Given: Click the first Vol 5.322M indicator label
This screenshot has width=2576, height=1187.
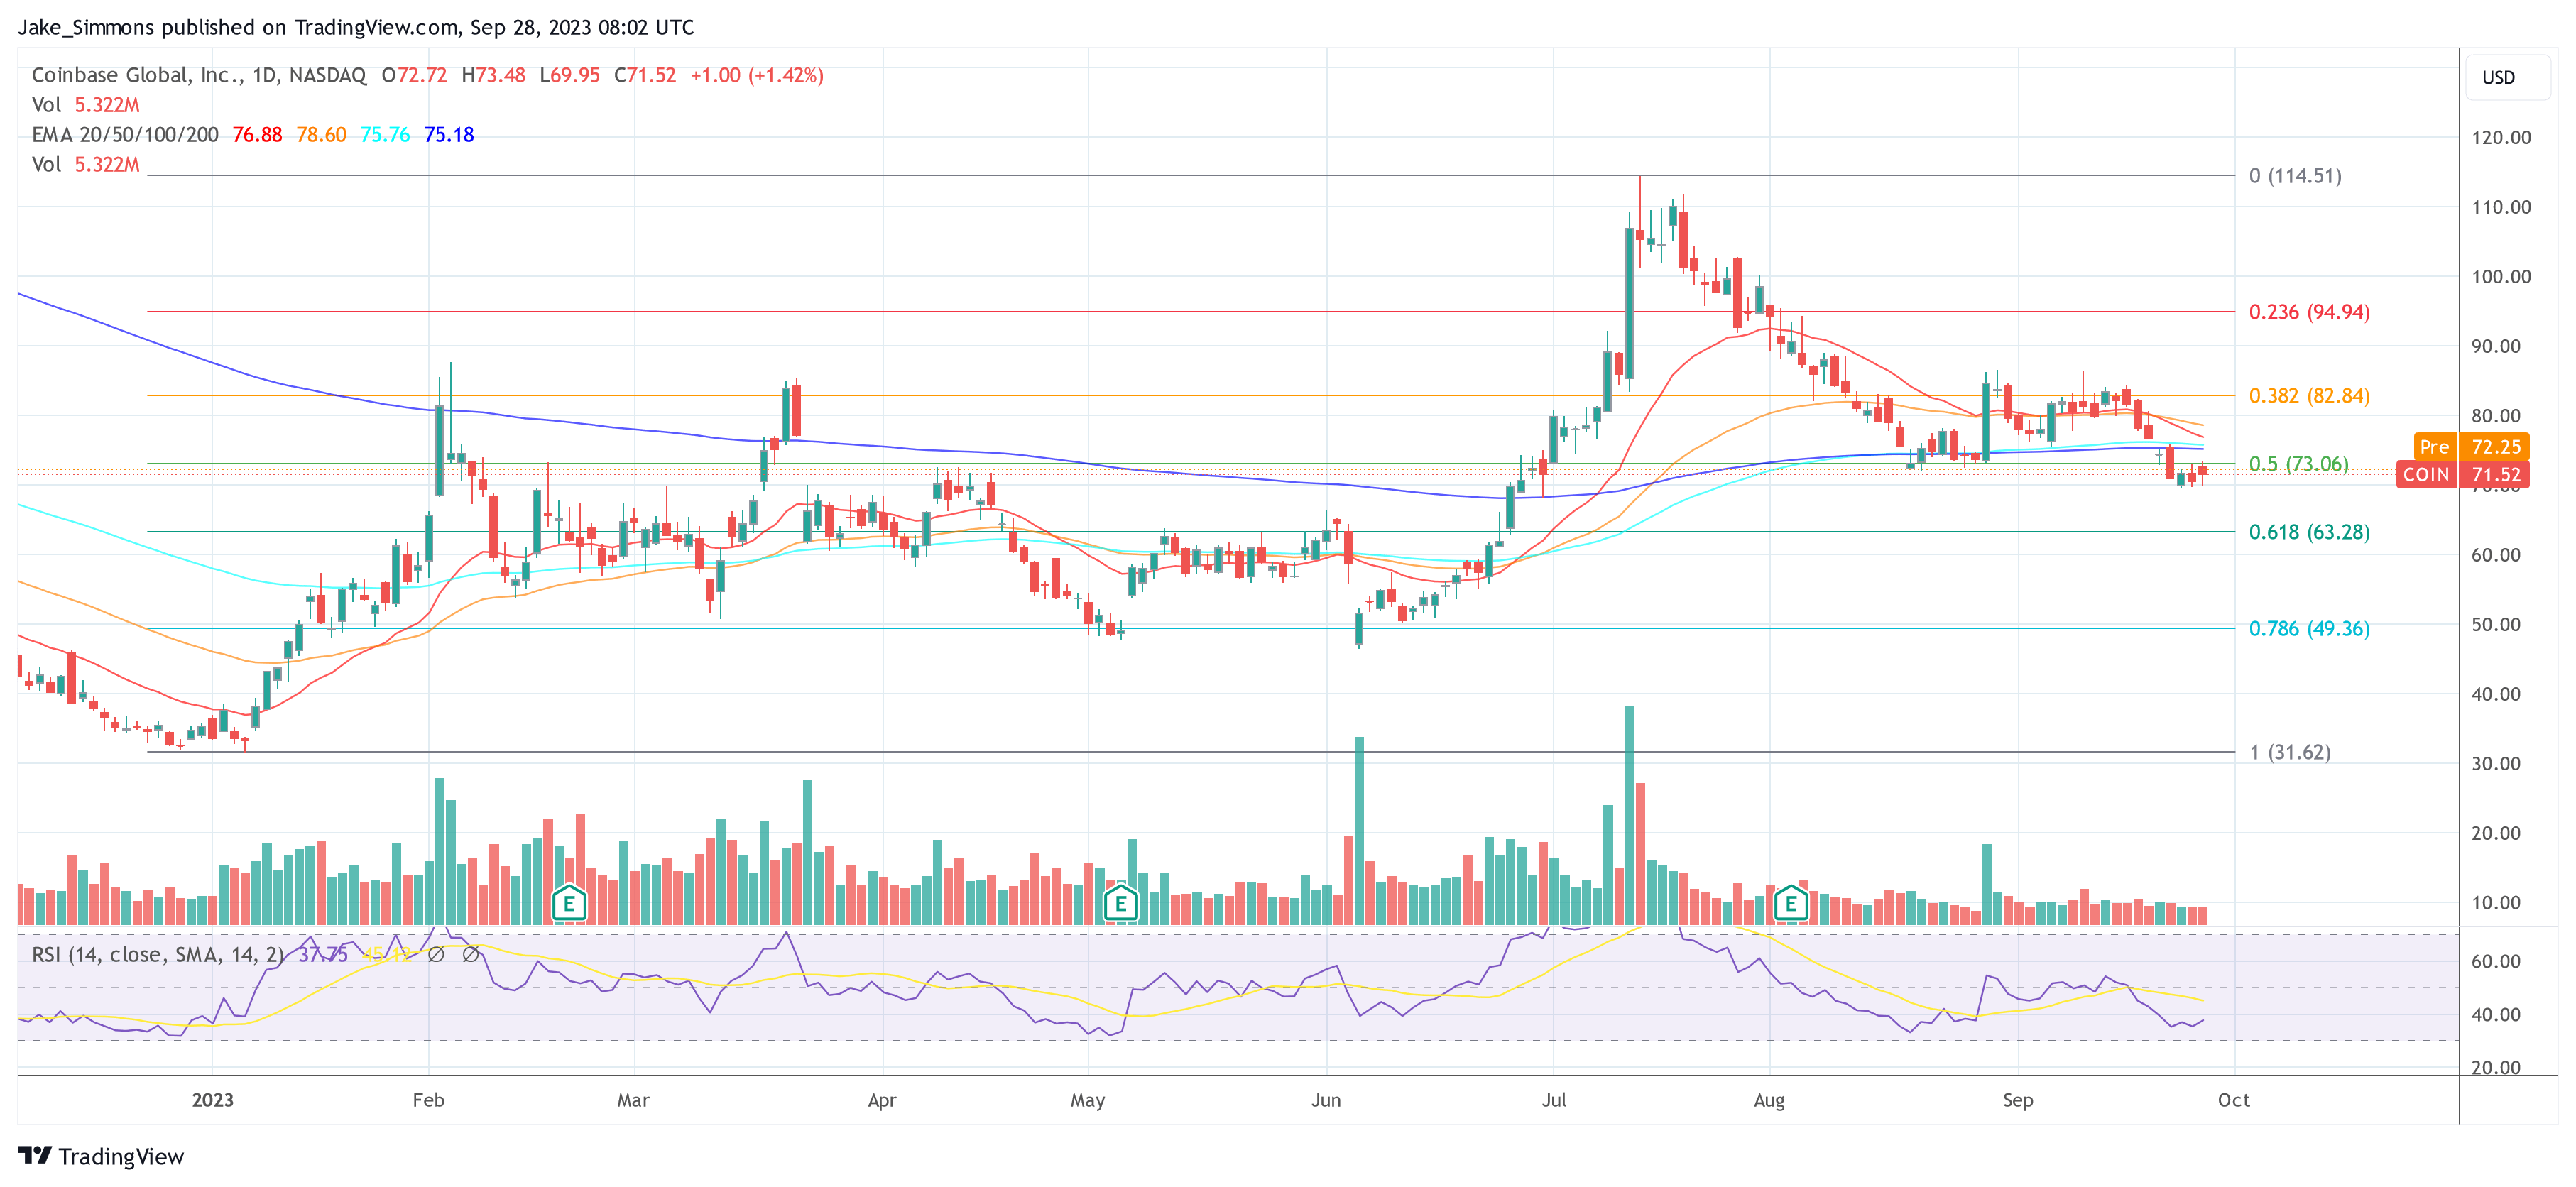Looking at the screenshot, I should [x=85, y=104].
